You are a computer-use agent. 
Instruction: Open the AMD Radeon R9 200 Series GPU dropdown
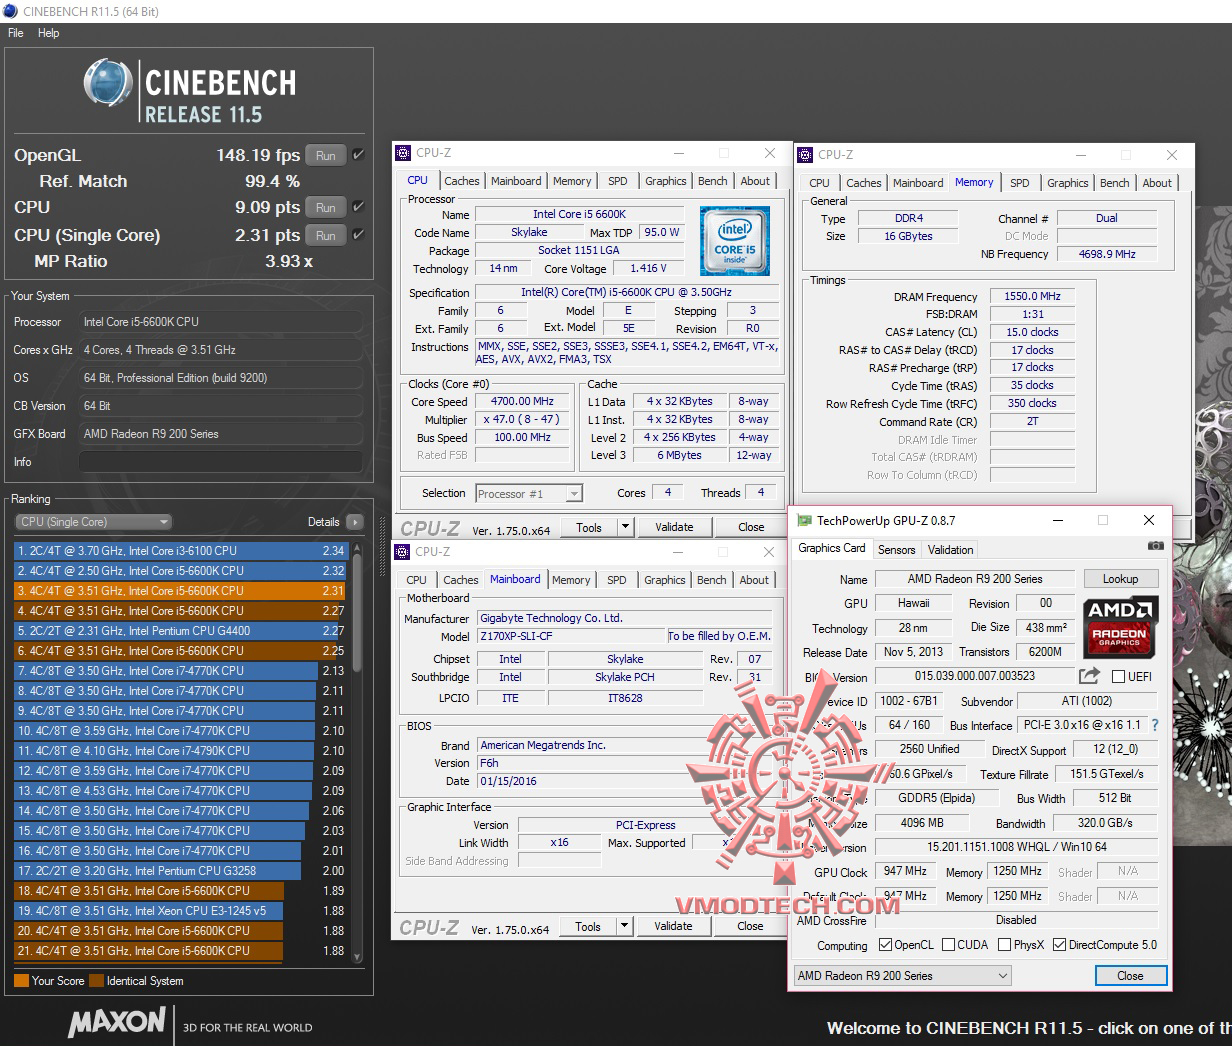(903, 976)
